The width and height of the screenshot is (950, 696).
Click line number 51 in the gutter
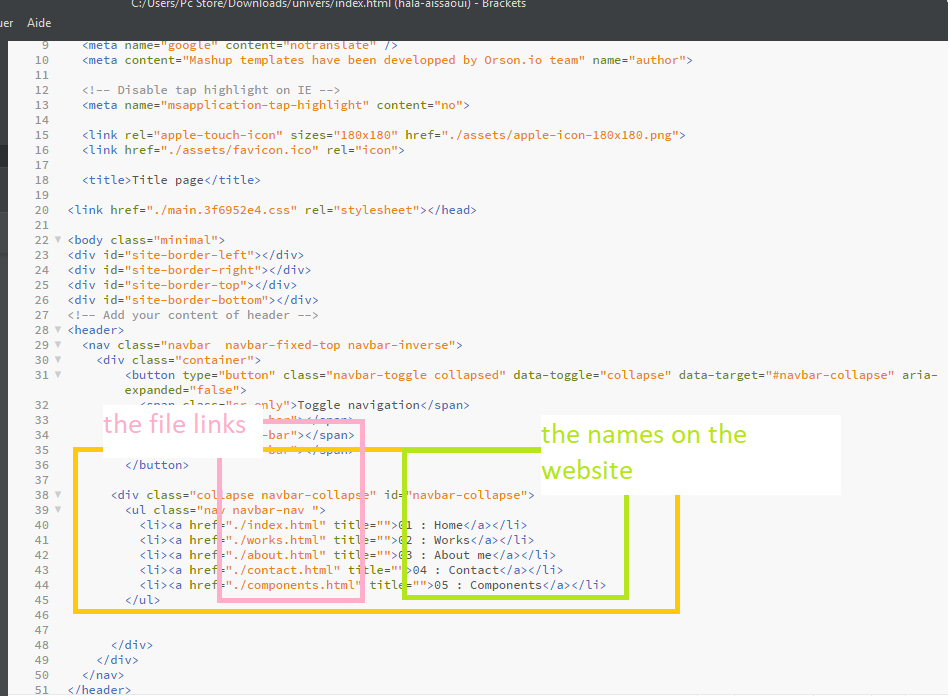point(41,690)
